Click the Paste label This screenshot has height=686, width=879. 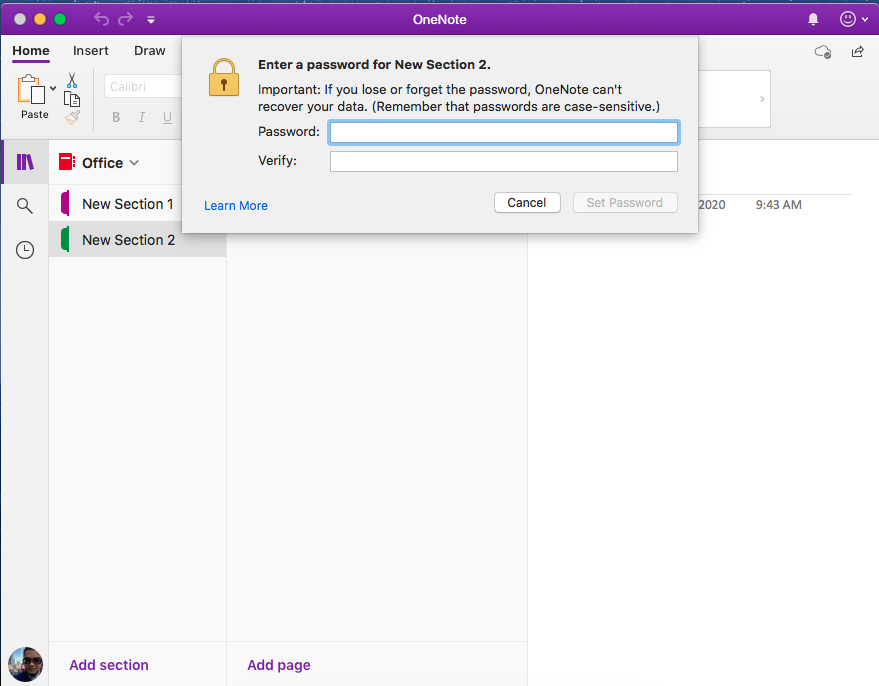click(x=35, y=114)
